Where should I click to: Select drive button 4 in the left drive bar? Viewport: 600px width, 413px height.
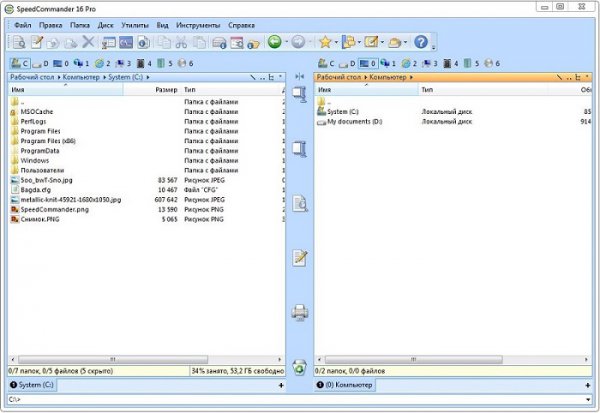[144, 63]
